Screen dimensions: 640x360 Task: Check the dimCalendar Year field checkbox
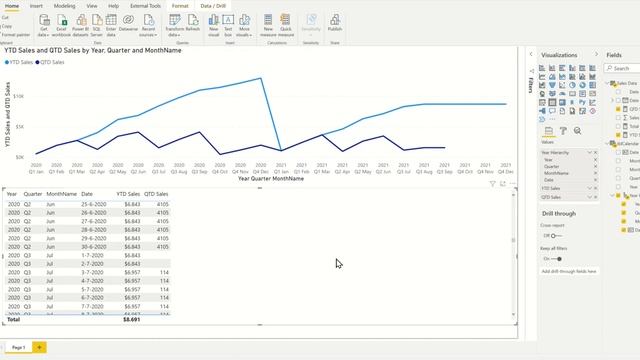(x=618, y=187)
